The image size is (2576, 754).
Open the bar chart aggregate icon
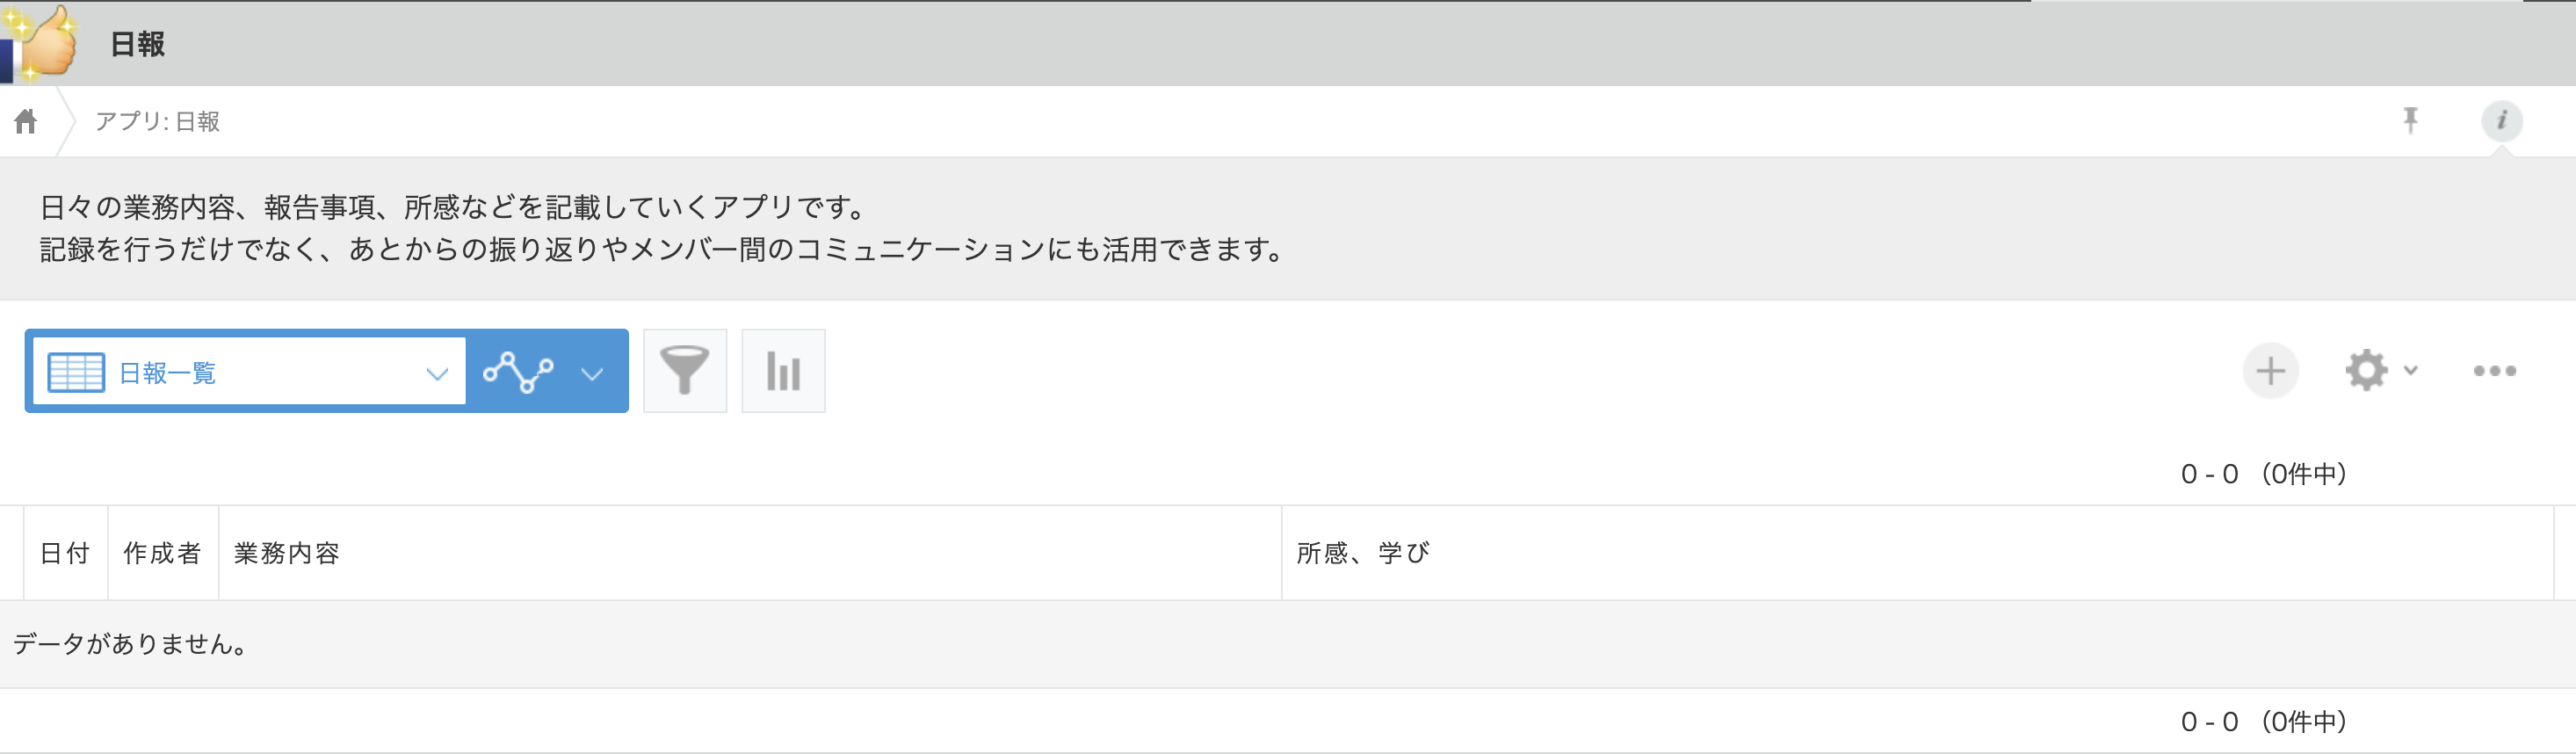coord(783,371)
